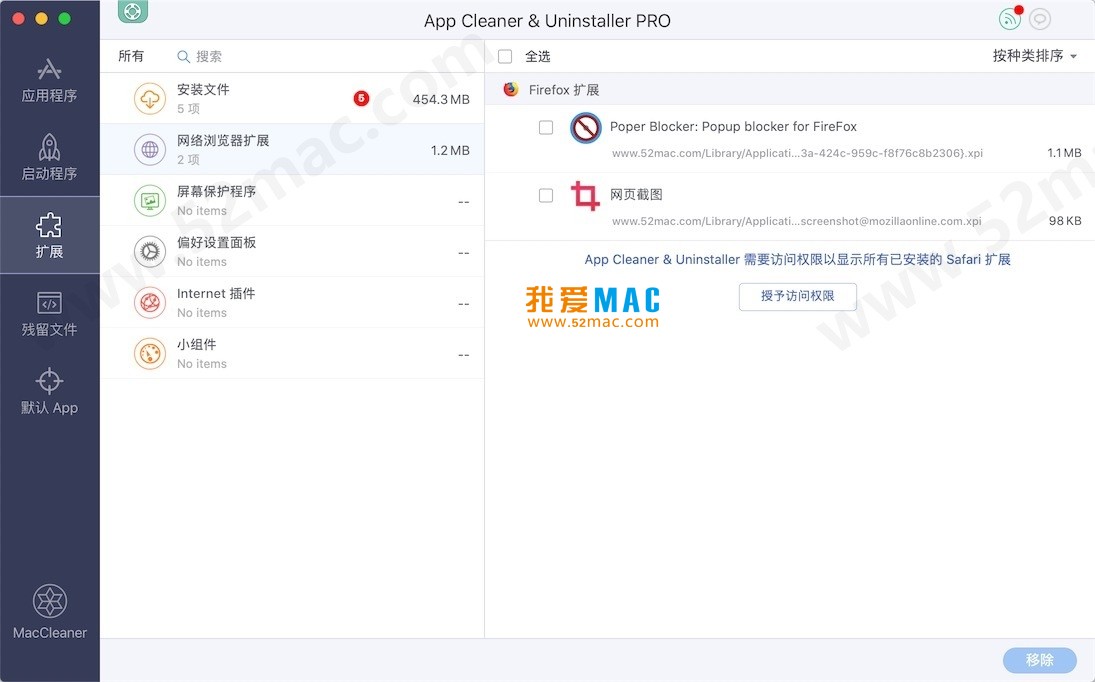Open the 启动程序 sidebar section
1095x682 pixels.
[x=49, y=158]
